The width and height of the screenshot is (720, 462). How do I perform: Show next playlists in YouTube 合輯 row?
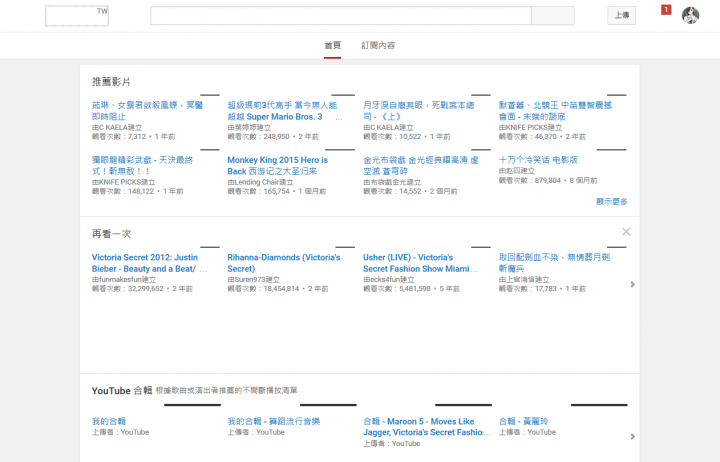pyautogui.click(x=632, y=436)
